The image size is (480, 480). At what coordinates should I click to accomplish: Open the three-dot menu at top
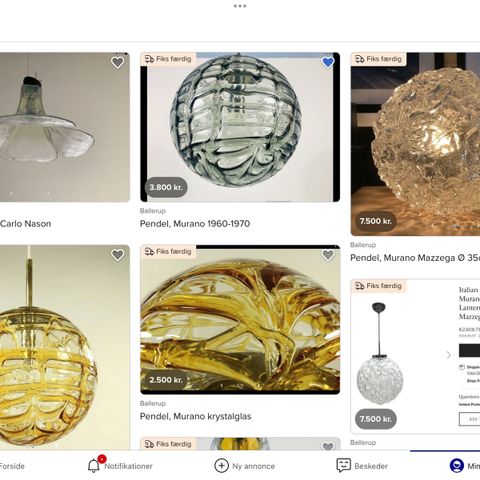[x=240, y=6]
